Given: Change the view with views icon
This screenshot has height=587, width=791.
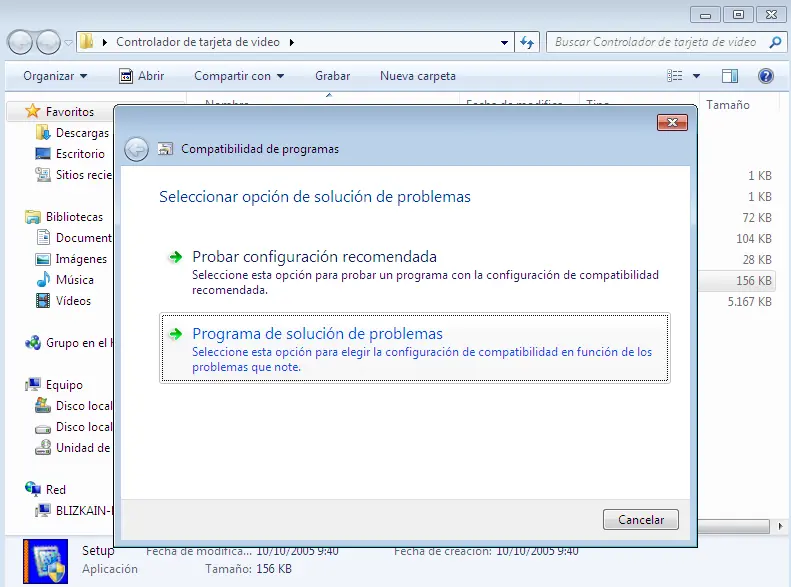Looking at the screenshot, I should [x=674, y=76].
